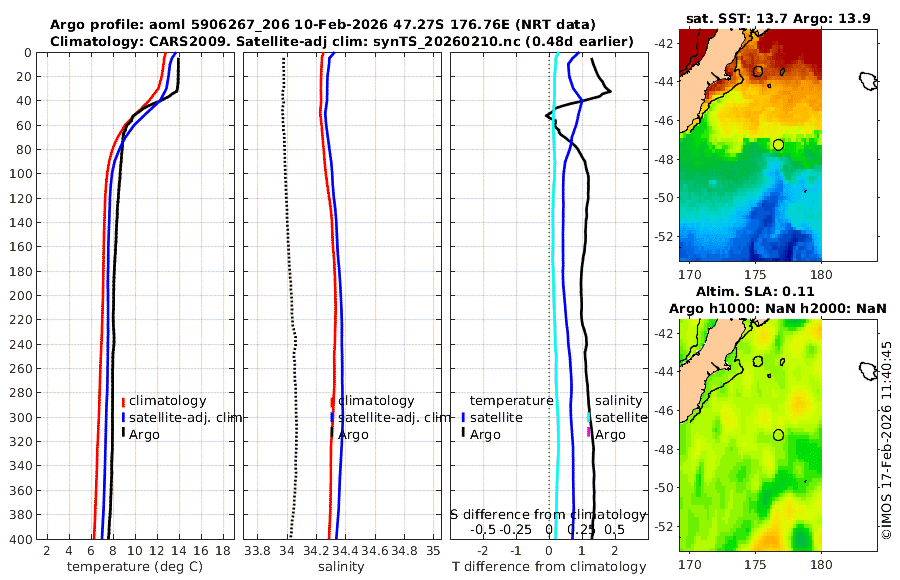Click the Argo profile title text
The height and width of the screenshot is (580, 900).
pos(323,25)
